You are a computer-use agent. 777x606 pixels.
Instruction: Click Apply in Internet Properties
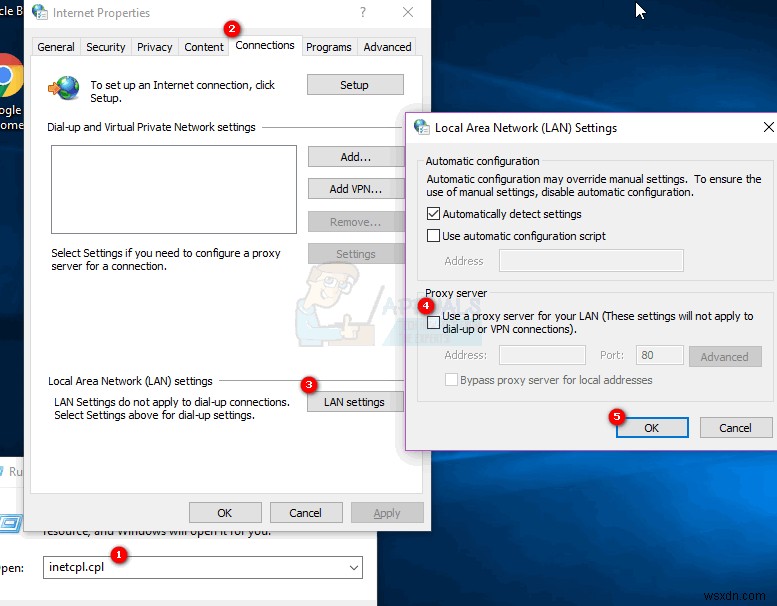coord(387,513)
